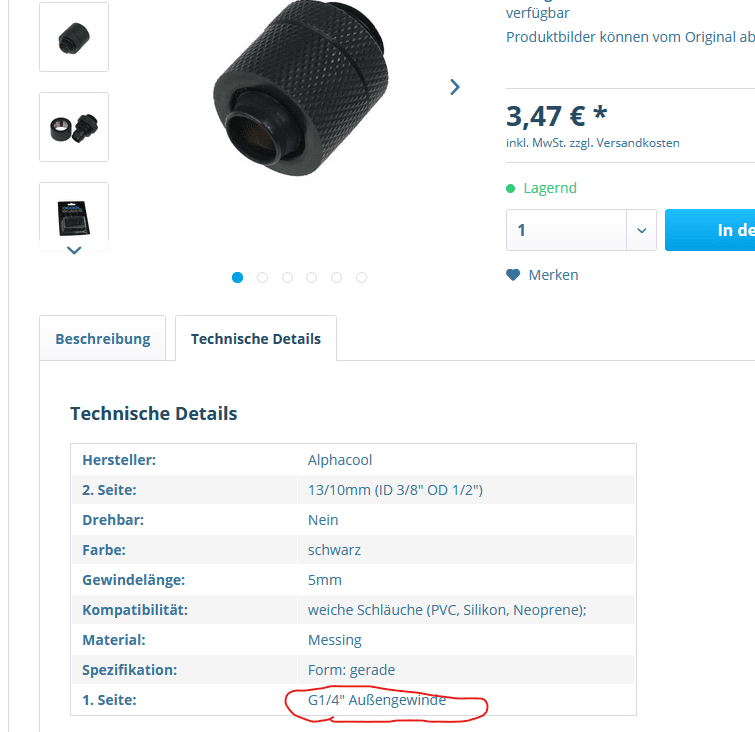Select the fourth image slider dot
The height and width of the screenshot is (732, 755).
click(312, 277)
